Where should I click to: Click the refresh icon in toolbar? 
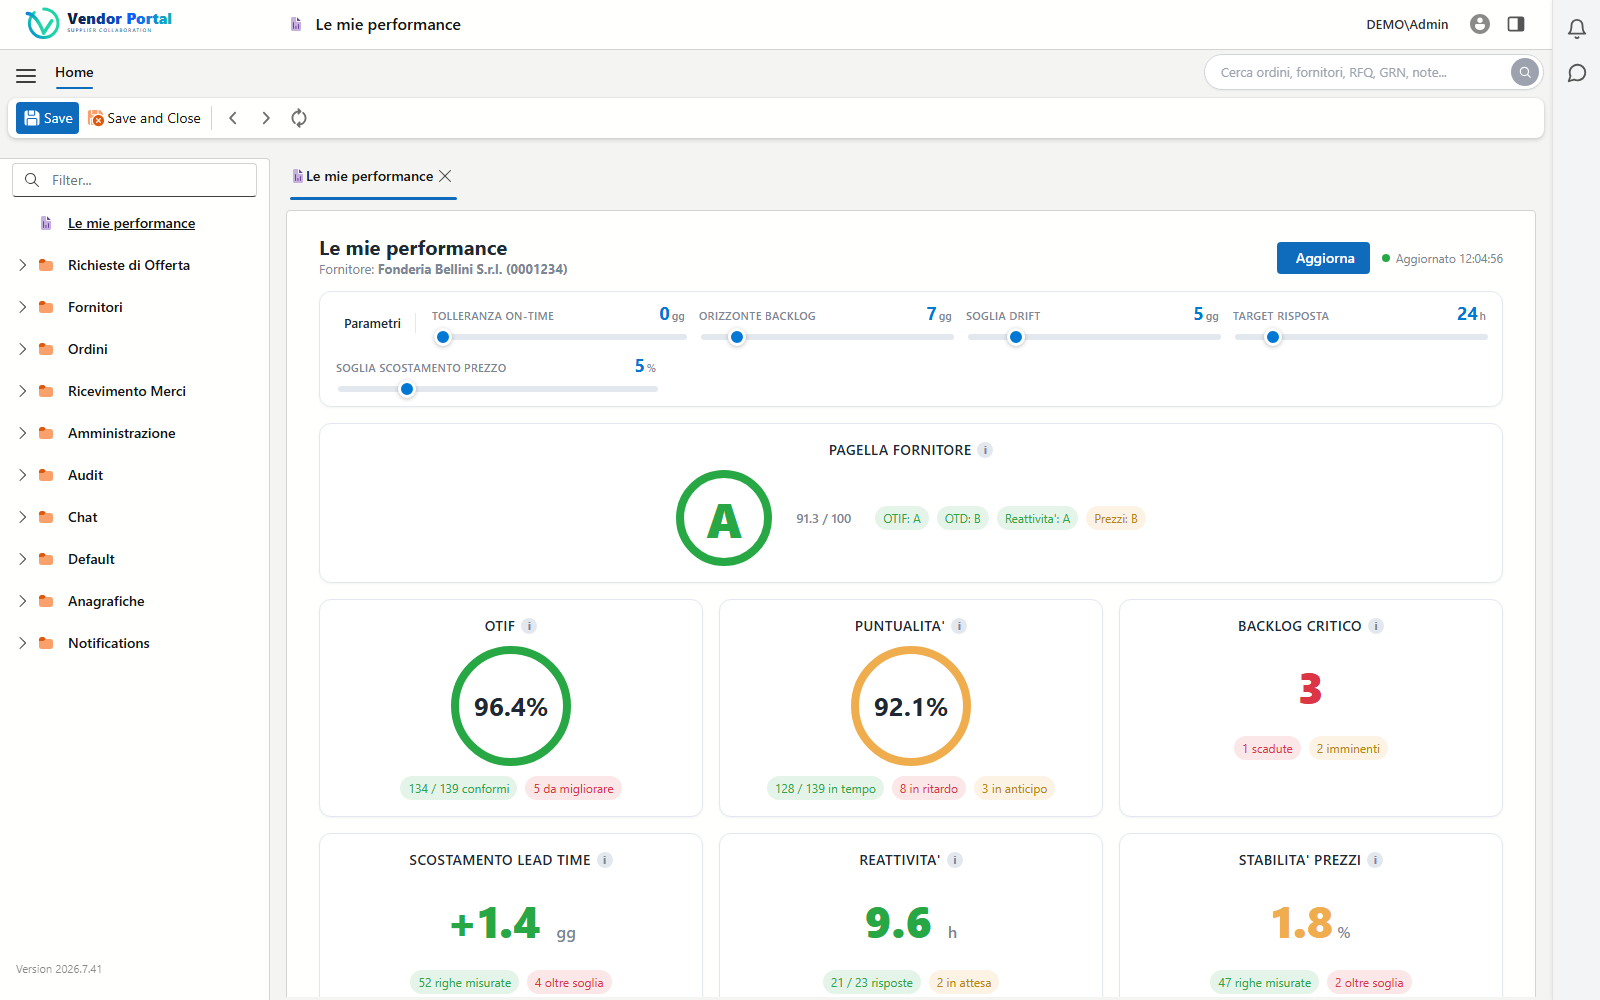pyautogui.click(x=299, y=118)
